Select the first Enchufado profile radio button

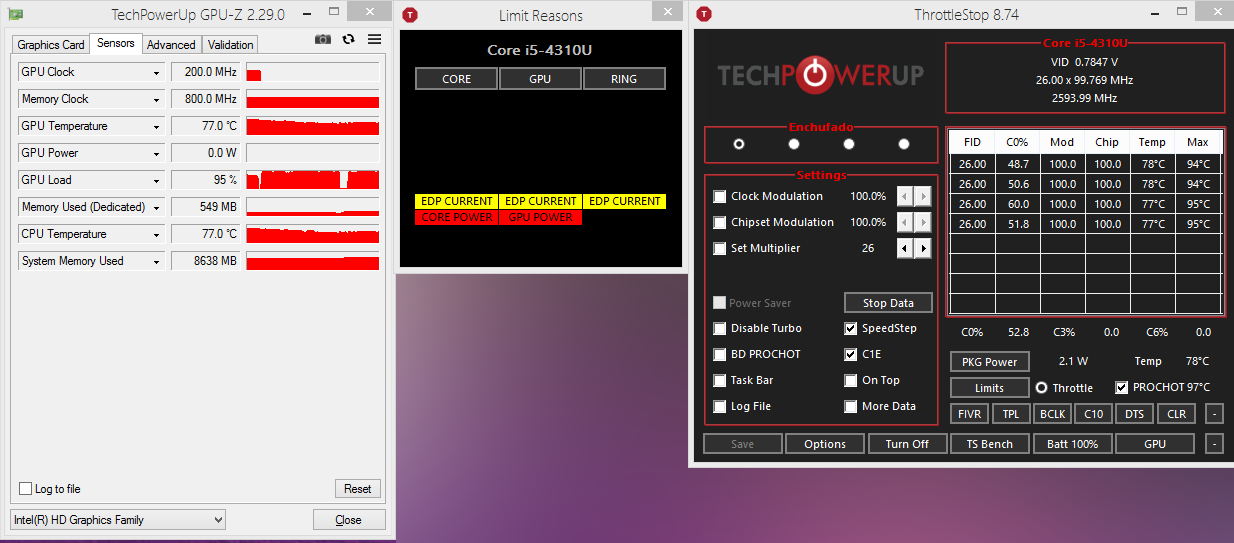click(x=739, y=144)
